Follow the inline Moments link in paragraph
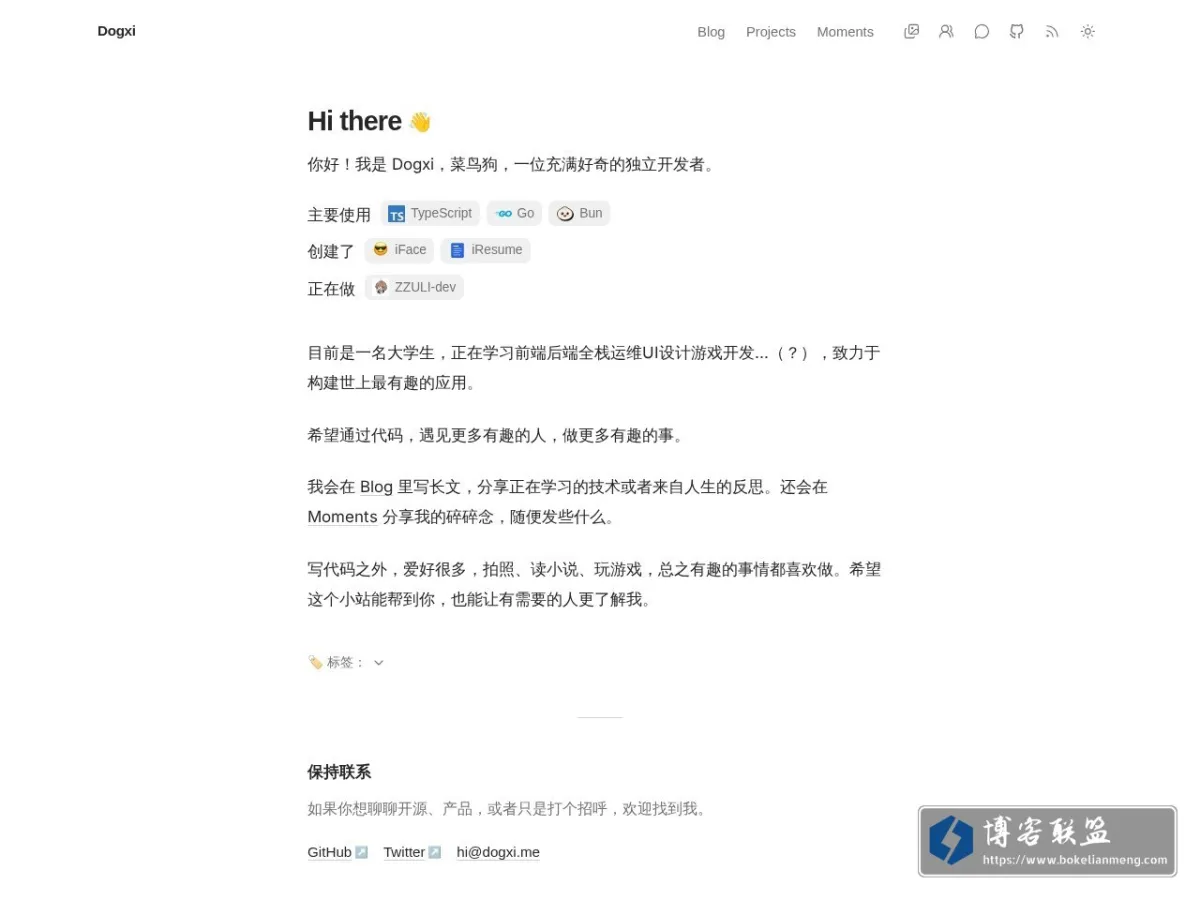Viewport: 1200px width, 900px height. [x=342, y=517]
